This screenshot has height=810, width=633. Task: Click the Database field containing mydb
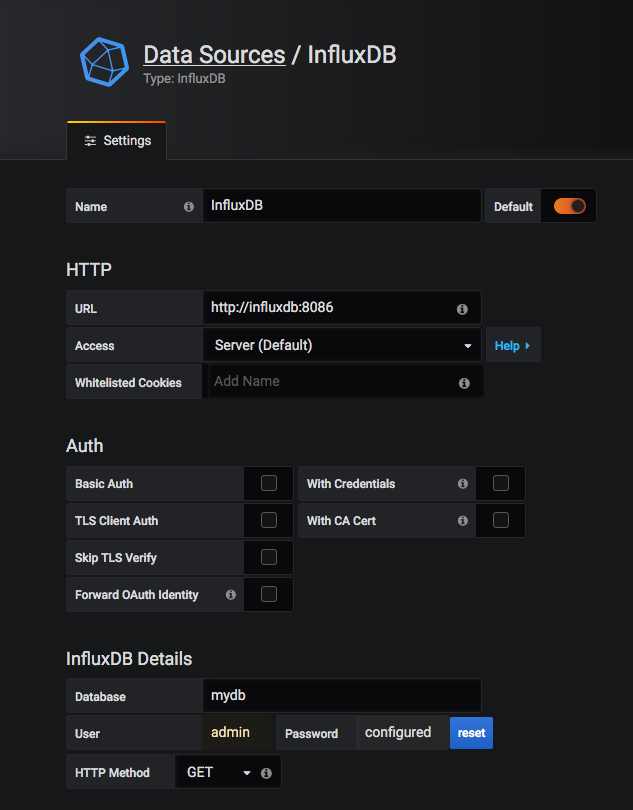[342, 696]
